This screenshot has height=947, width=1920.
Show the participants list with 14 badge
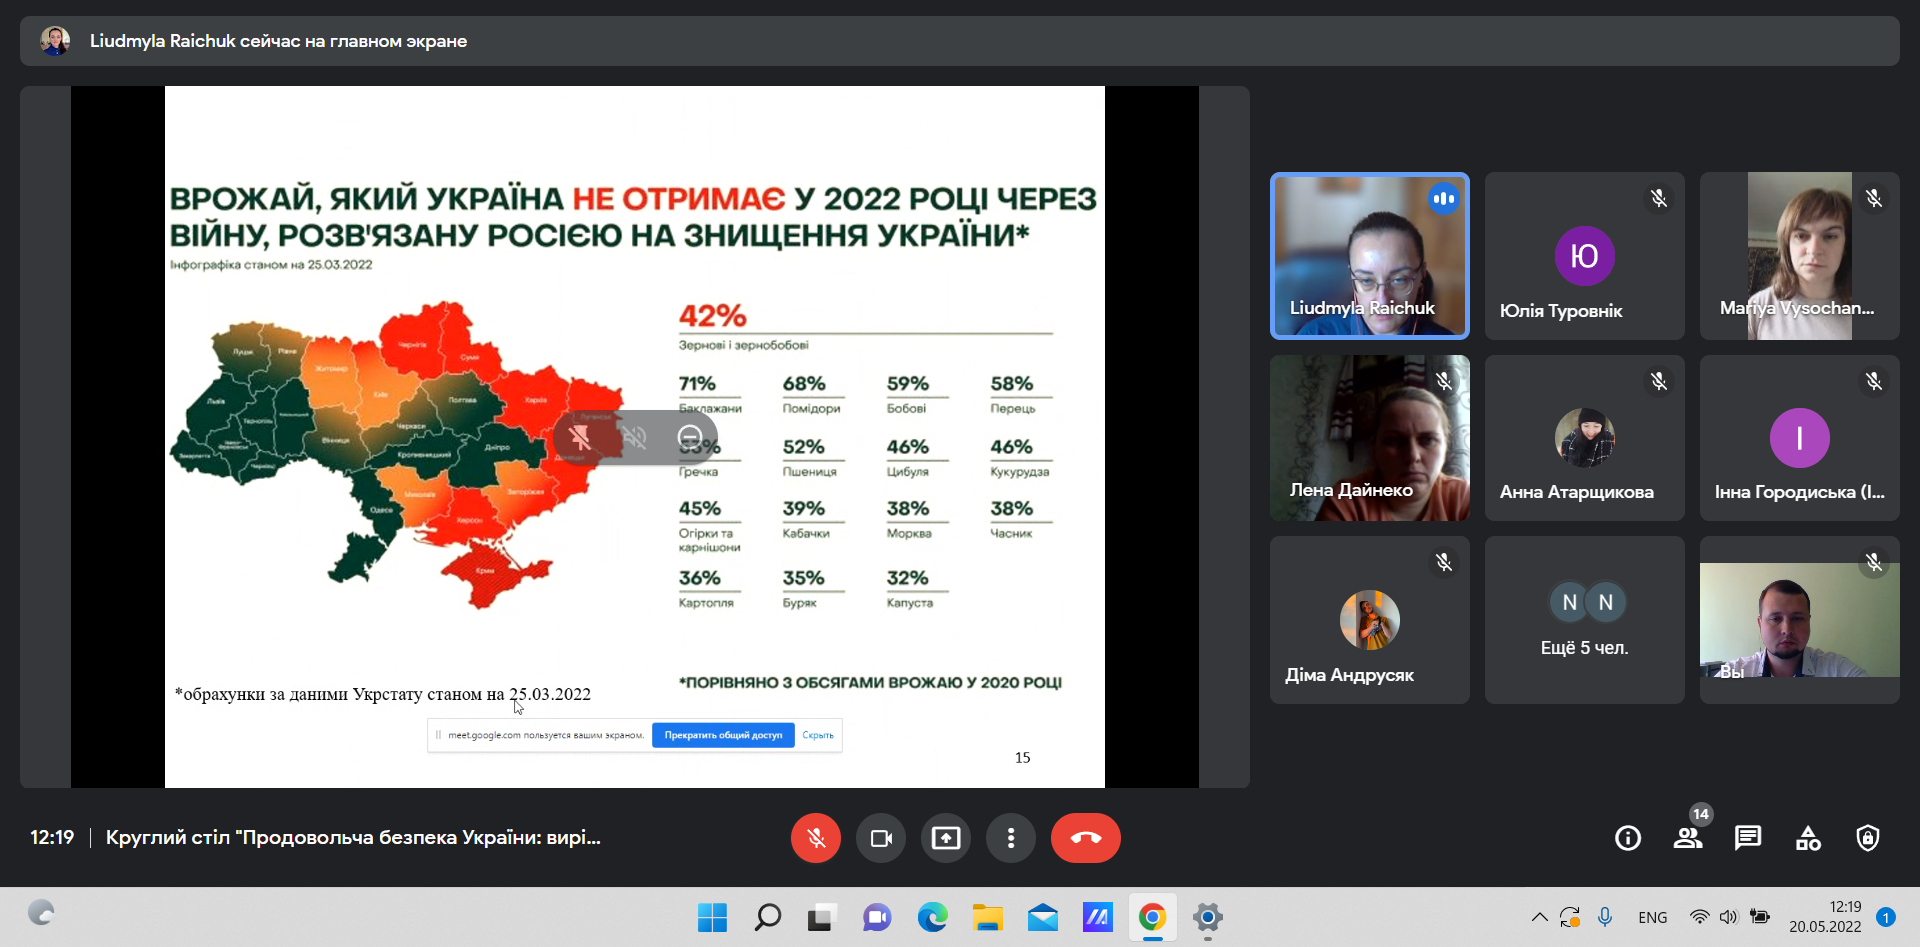pos(1688,838)
